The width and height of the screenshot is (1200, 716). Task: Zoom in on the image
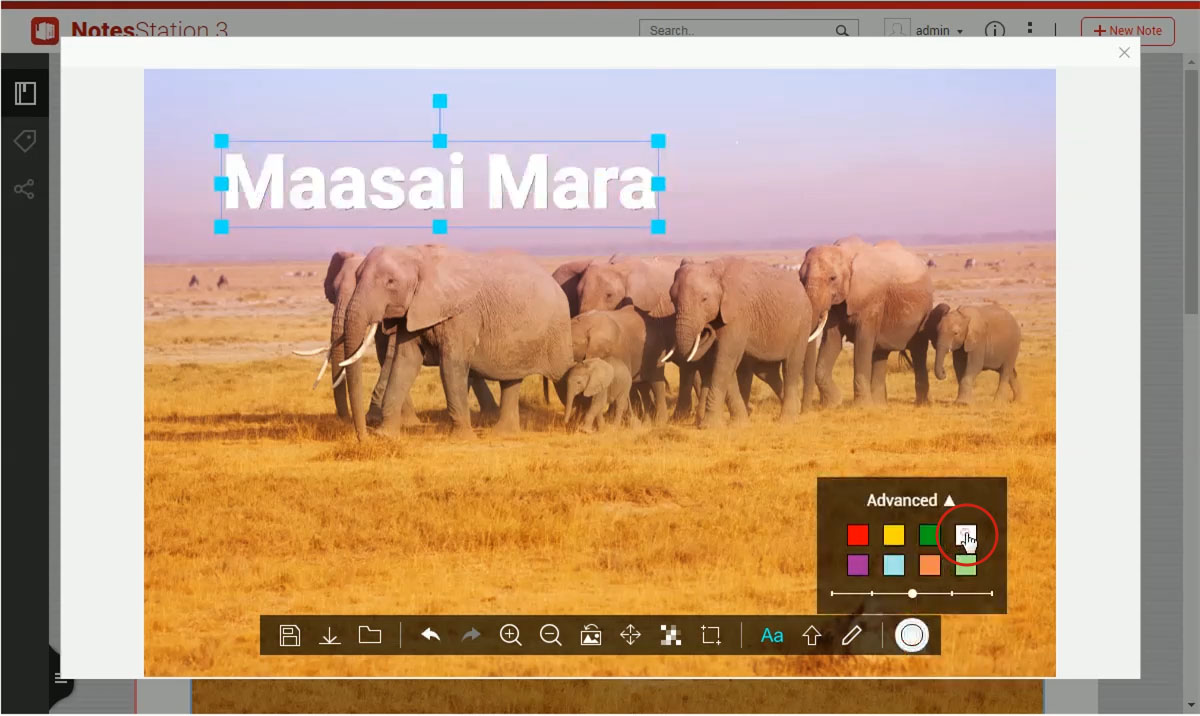click(x=511, y=635)
